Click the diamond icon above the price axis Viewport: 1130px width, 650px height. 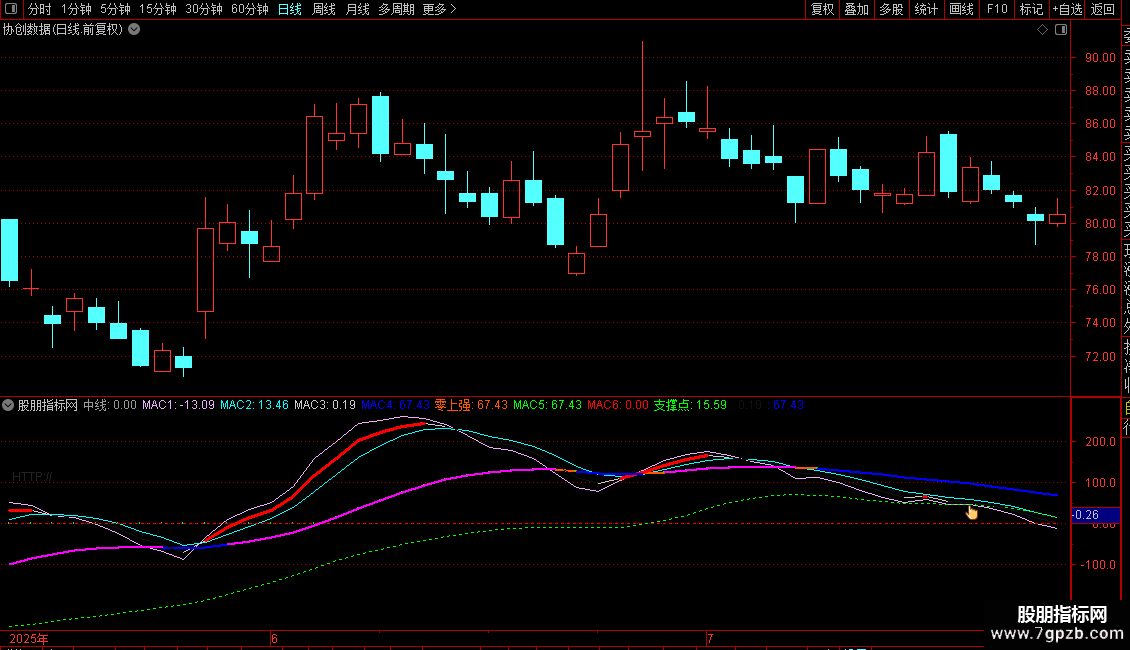coord(1042,30)
